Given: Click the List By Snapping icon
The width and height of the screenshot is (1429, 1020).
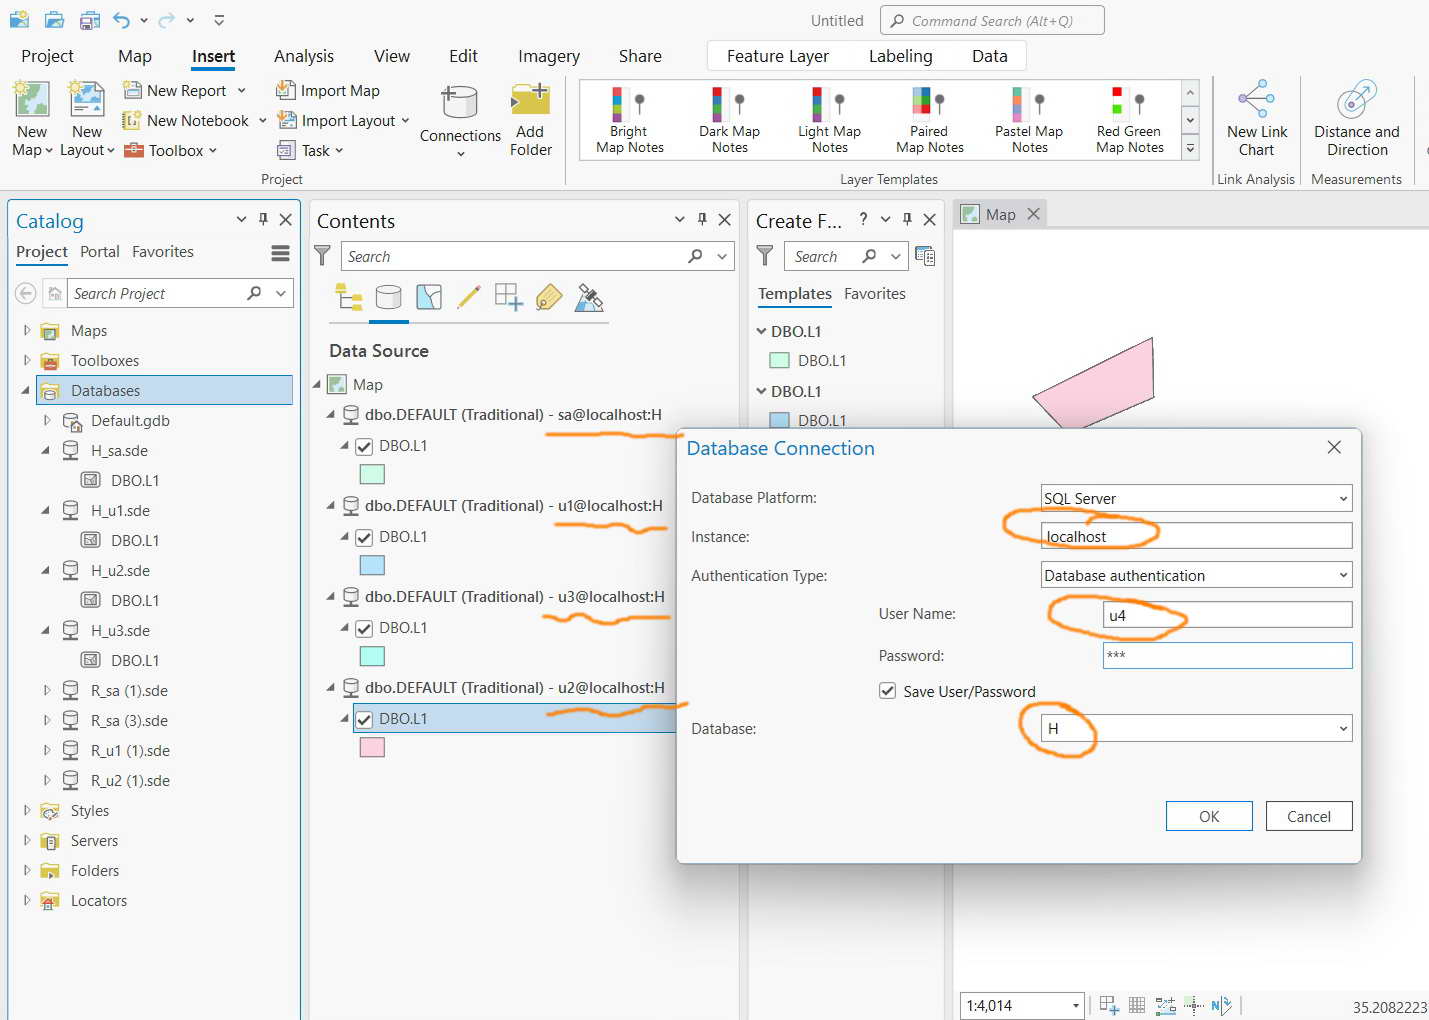Looking at the screenshot, I should pyautogui.click(x=508, y=297).
